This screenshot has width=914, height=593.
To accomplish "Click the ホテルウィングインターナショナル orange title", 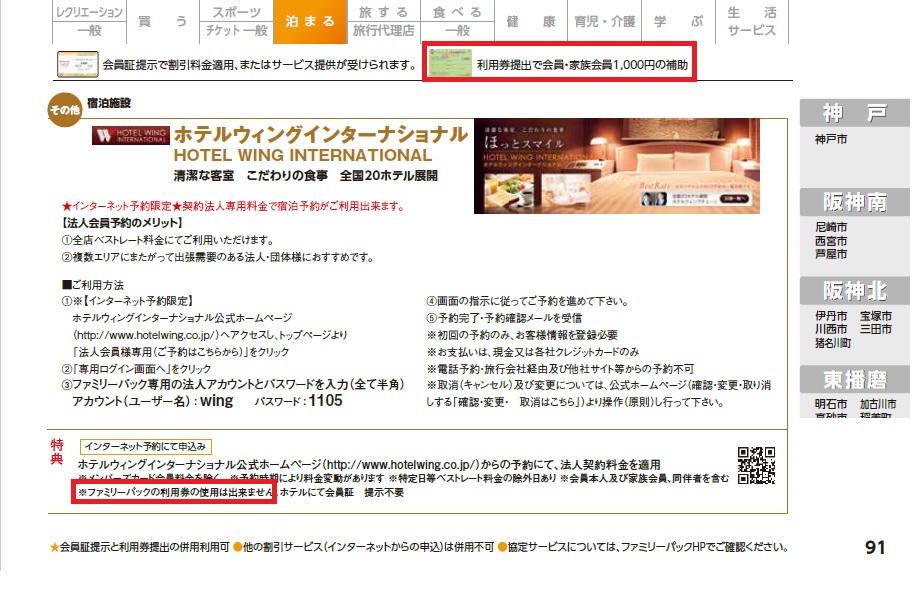I will click(321, 135).
